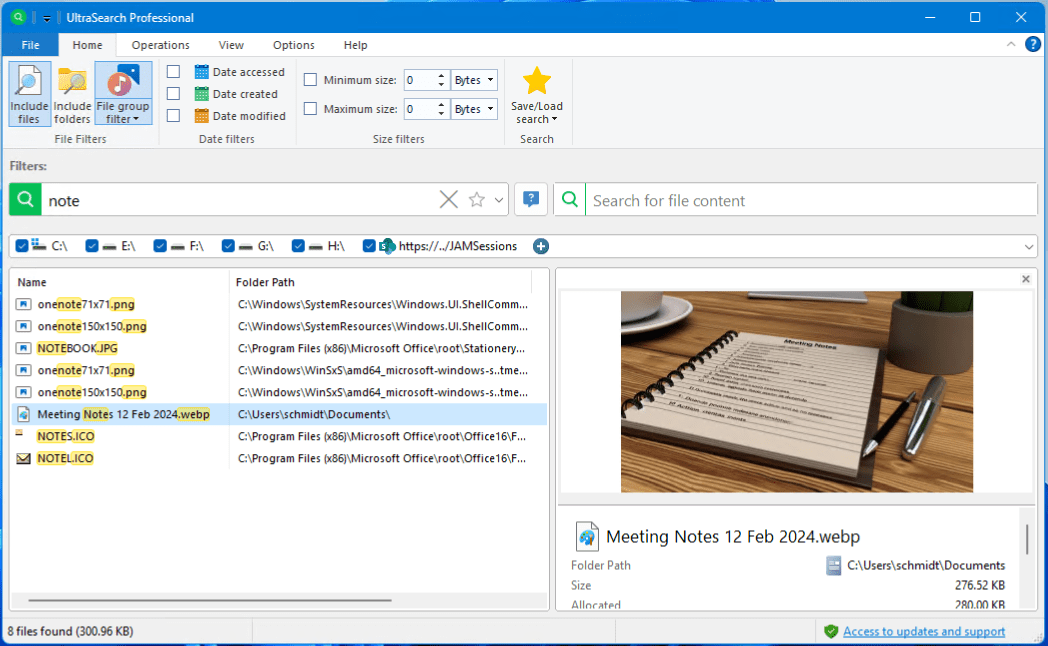Add a new location with plus icon
Image resolution: width=1048 pixels, height=646 pixels.
coord(541,246)
